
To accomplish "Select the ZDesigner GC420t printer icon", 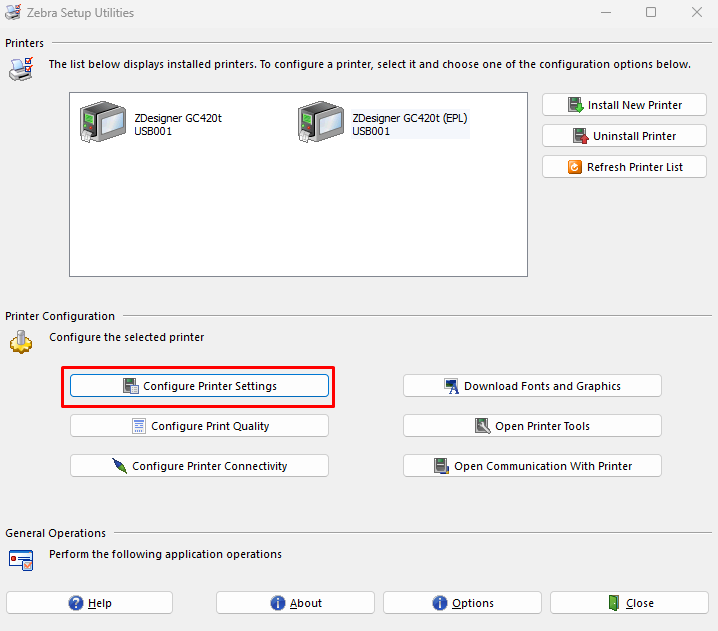I will click(103, 122).
